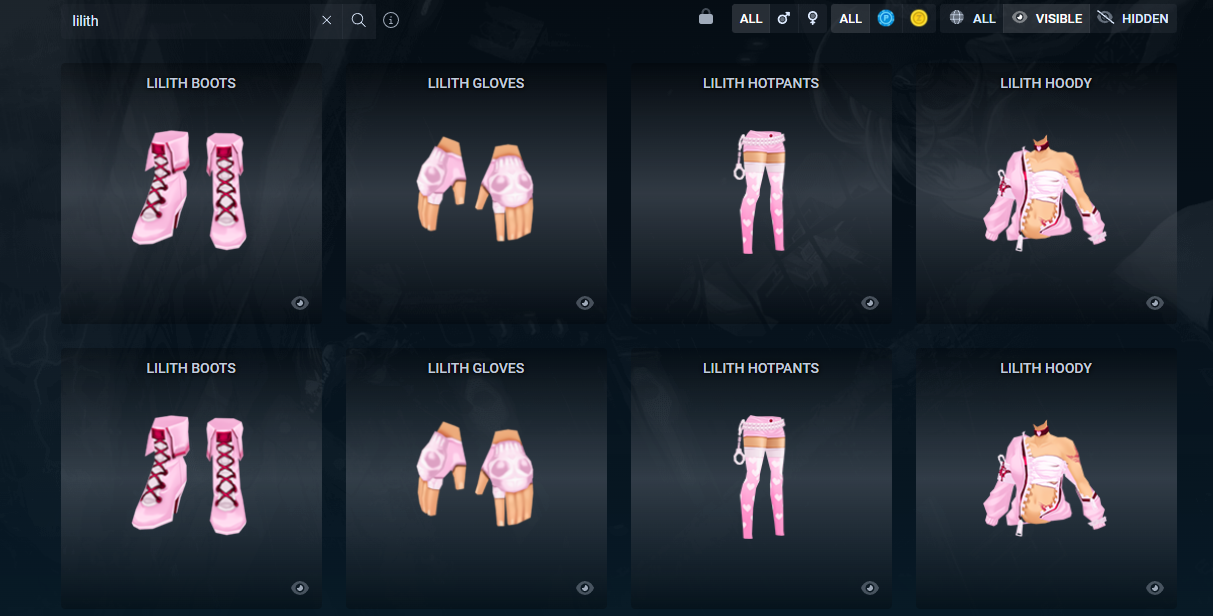Filter items by female gender symbol

813,19
